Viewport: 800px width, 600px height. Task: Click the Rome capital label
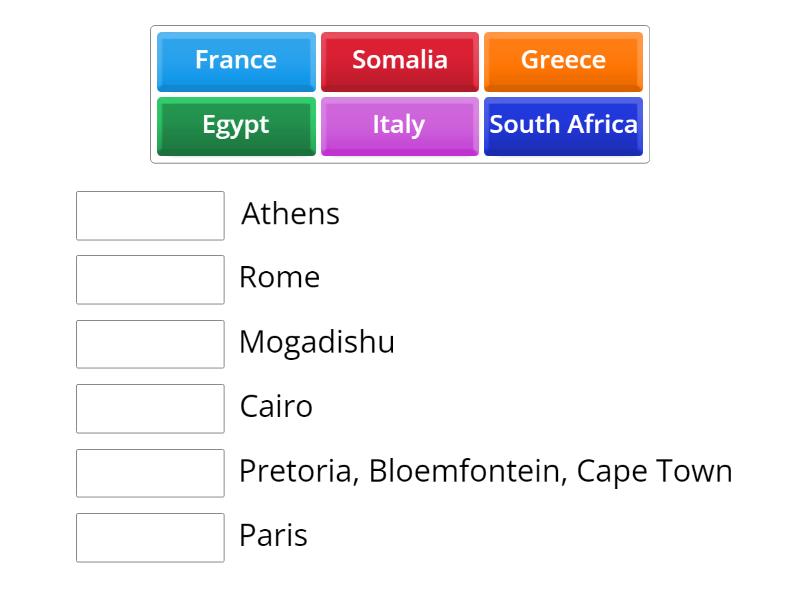(x=279, y=277)
